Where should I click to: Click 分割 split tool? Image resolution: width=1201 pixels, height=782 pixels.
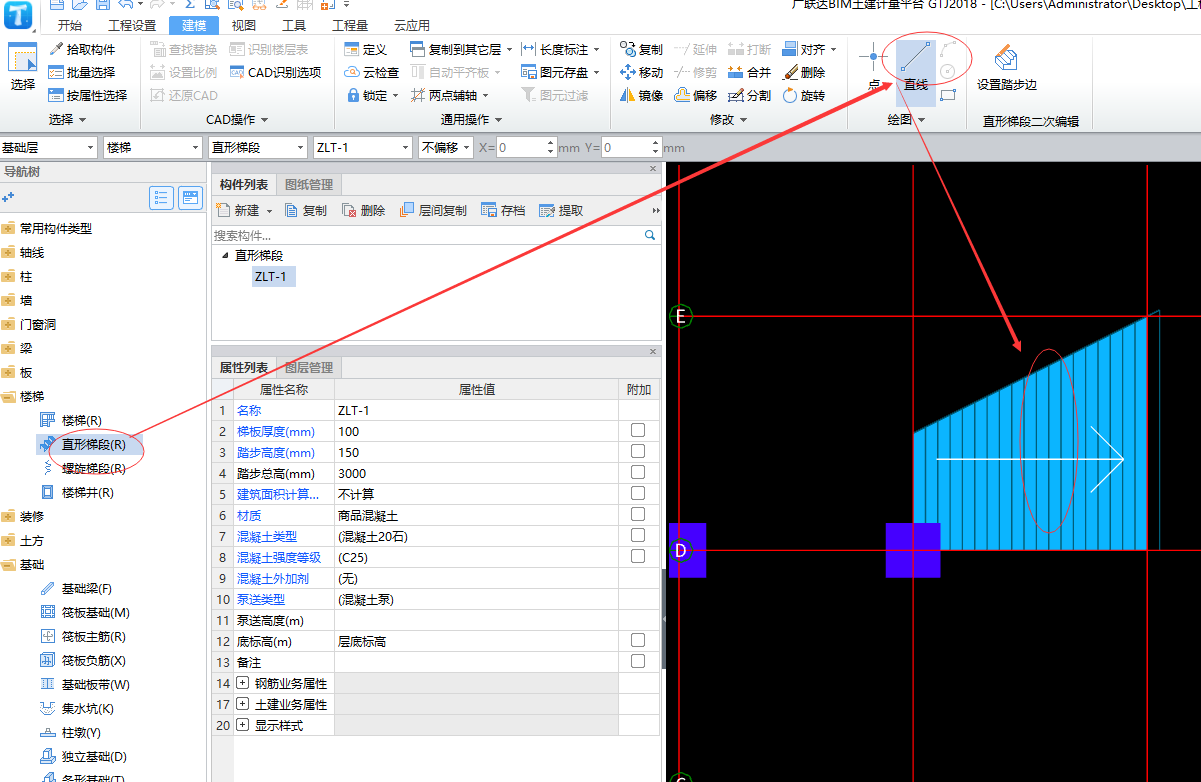click(x=749, y=95)
